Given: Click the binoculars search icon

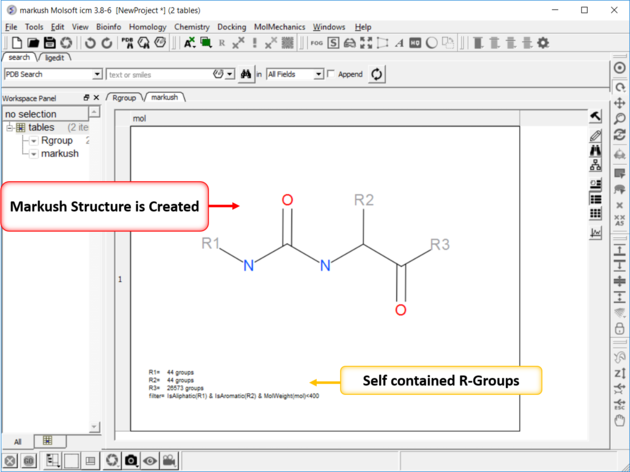Looking at the screenshot, I should tap(244, 74).
